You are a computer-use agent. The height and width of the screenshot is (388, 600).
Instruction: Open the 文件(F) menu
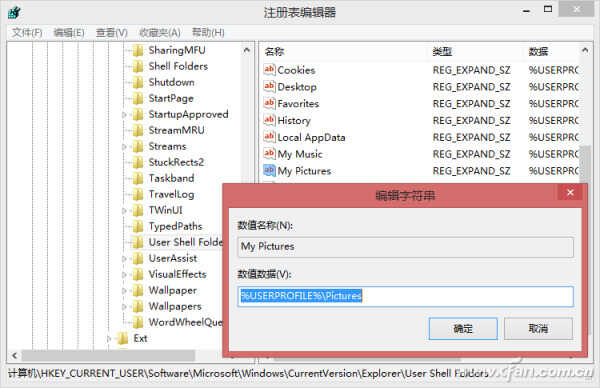click(27, 33)
